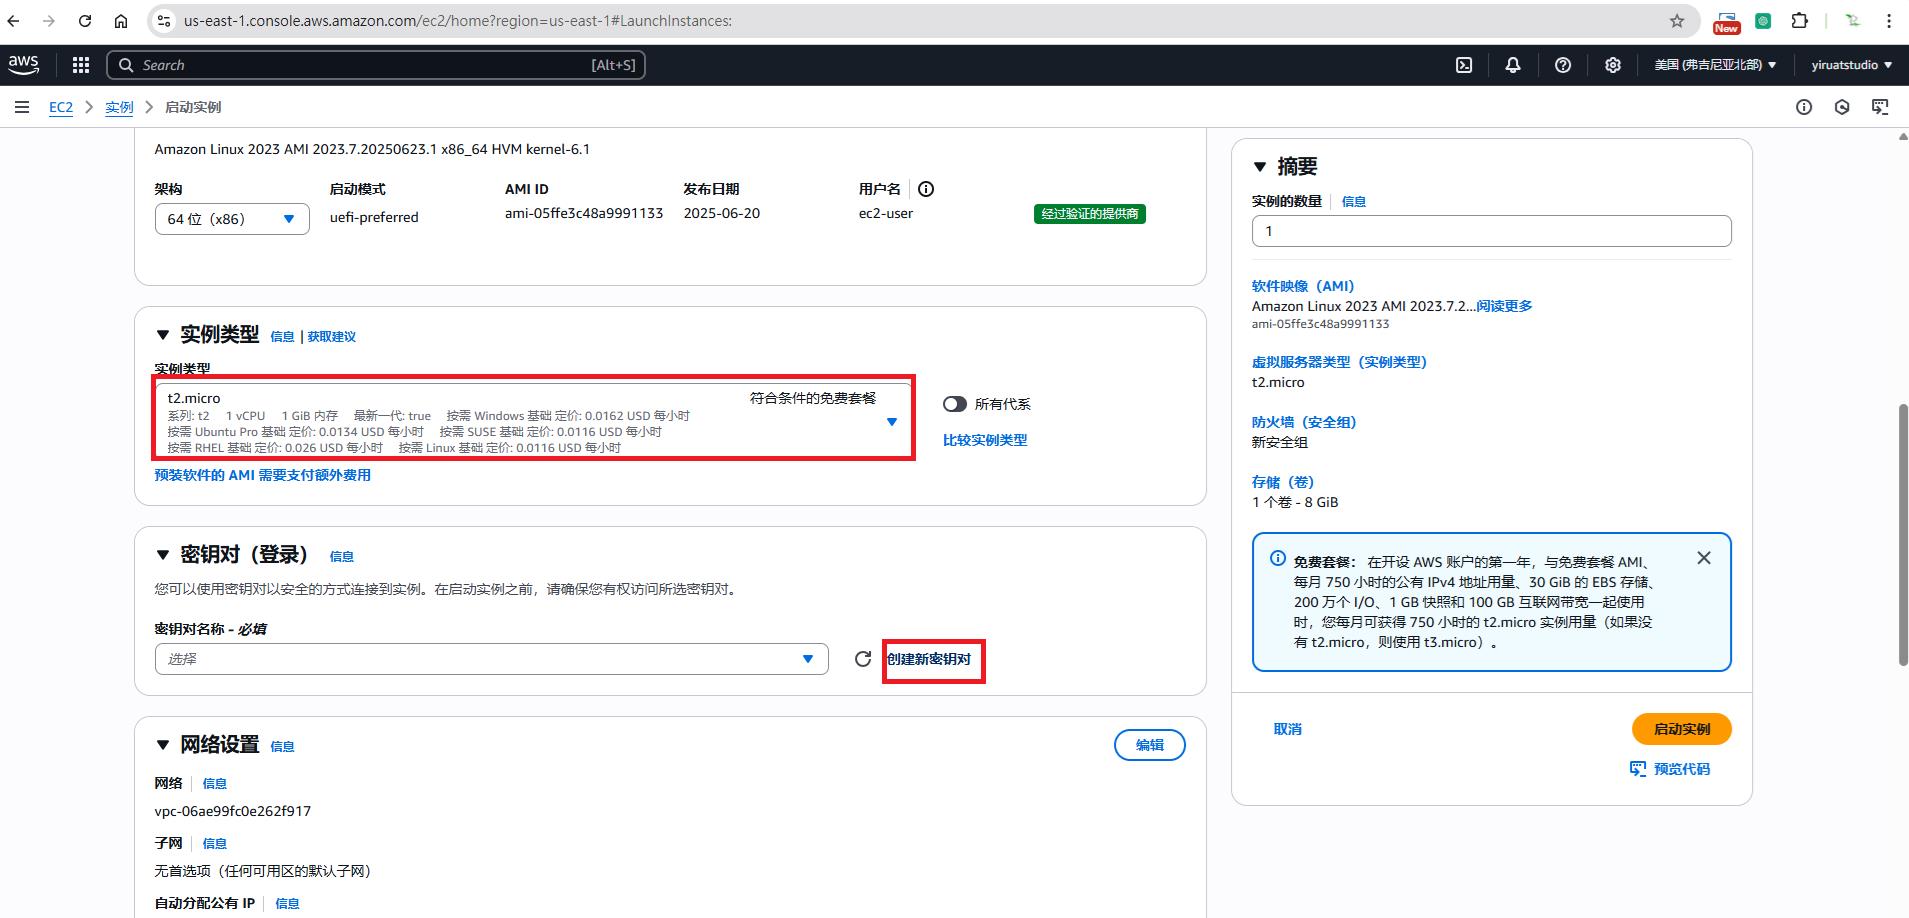Open 预装软件的 AMI 需要支付额外费用 link
The height and width of the screenshot is (918, 1909).
[x=262, y=475]
